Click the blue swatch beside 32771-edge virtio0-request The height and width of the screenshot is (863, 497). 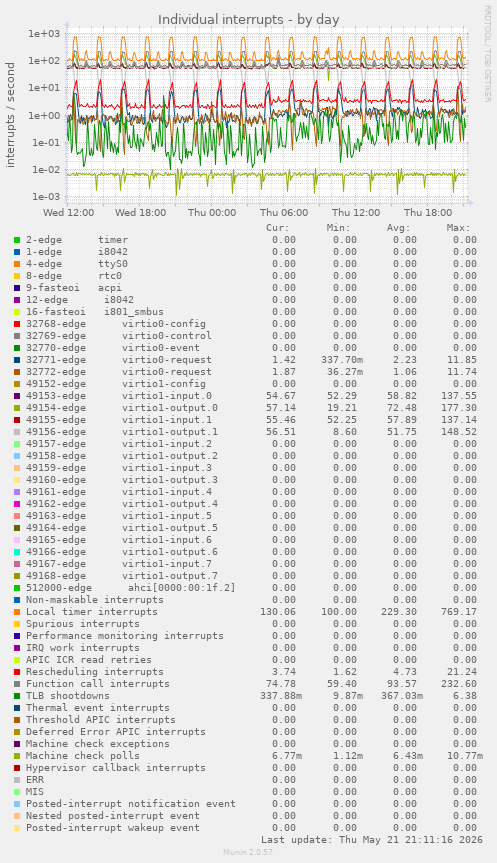[17, 360]
